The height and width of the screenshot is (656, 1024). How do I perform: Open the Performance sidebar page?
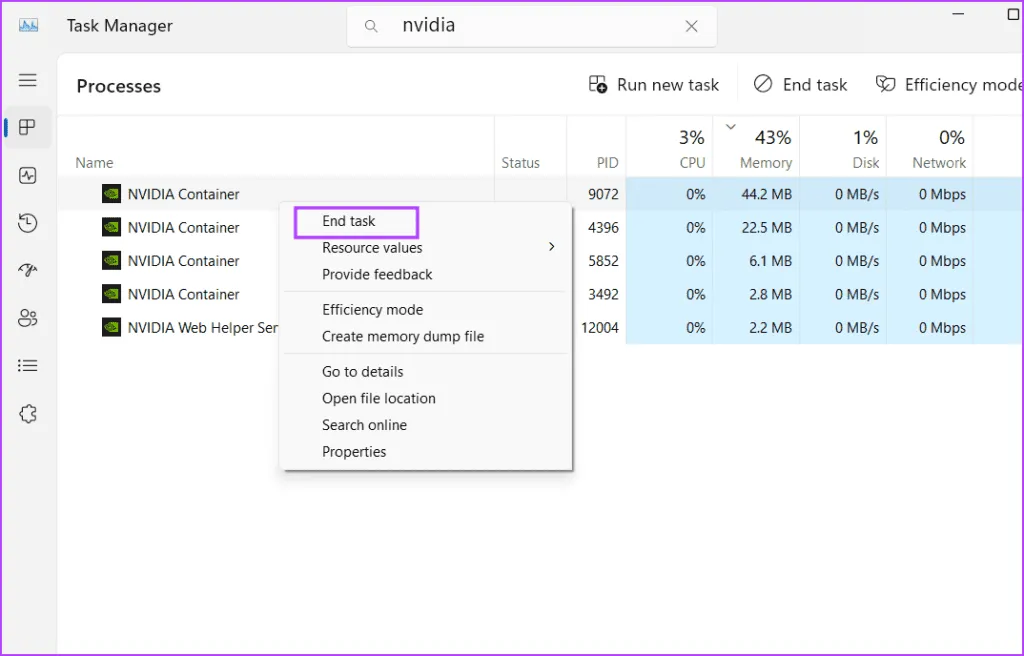pyautogui.click(x=28, y=175)
